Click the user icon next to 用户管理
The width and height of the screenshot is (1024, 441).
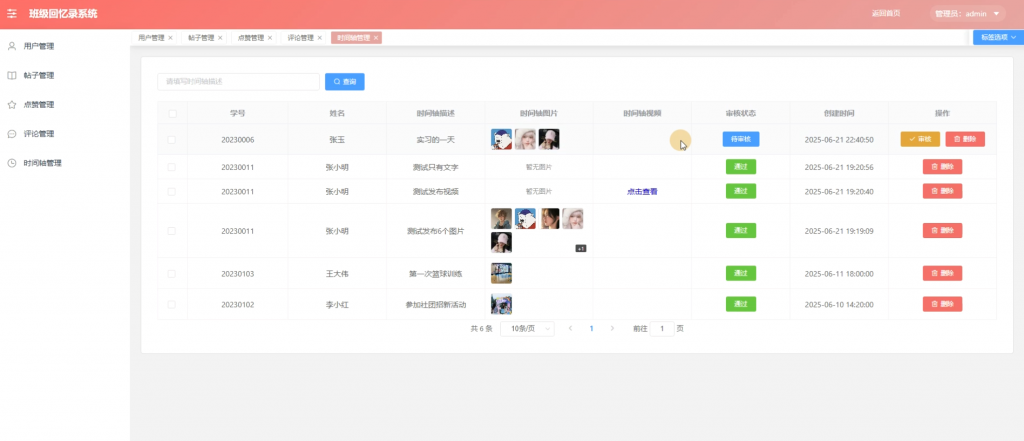coord(12,46)
